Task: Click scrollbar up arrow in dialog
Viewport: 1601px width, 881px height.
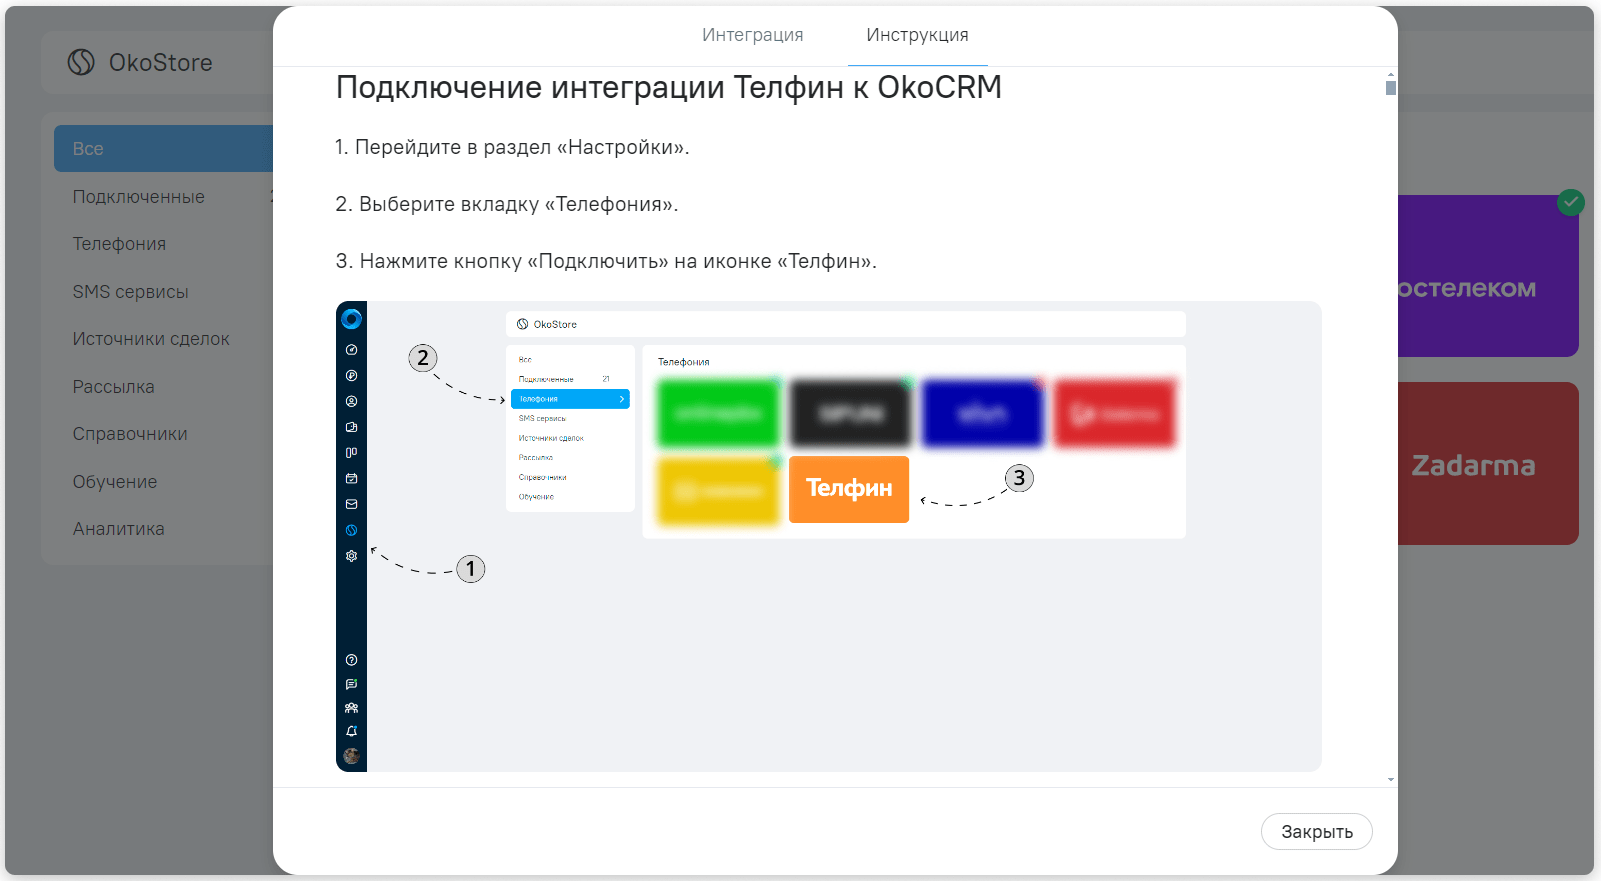Action: coord(1390,75)
